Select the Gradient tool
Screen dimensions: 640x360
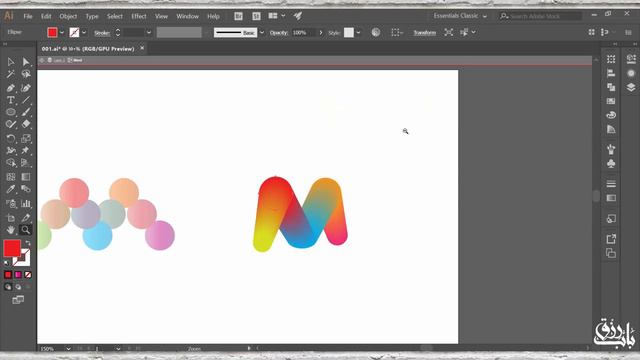tap(26, 177)
